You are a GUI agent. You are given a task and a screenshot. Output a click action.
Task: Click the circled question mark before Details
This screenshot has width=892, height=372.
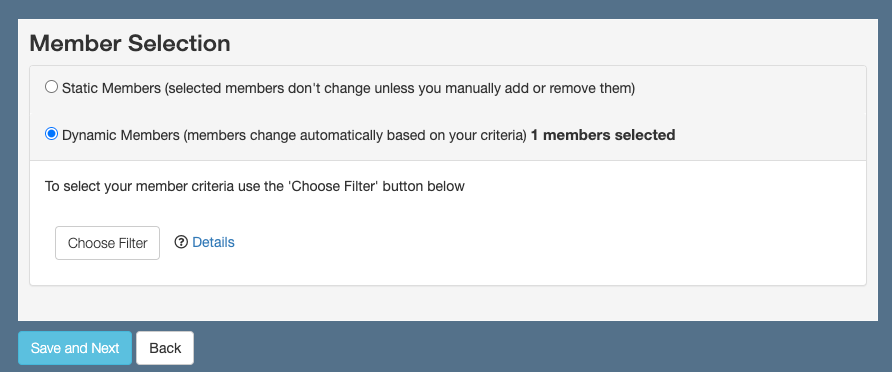181,242
